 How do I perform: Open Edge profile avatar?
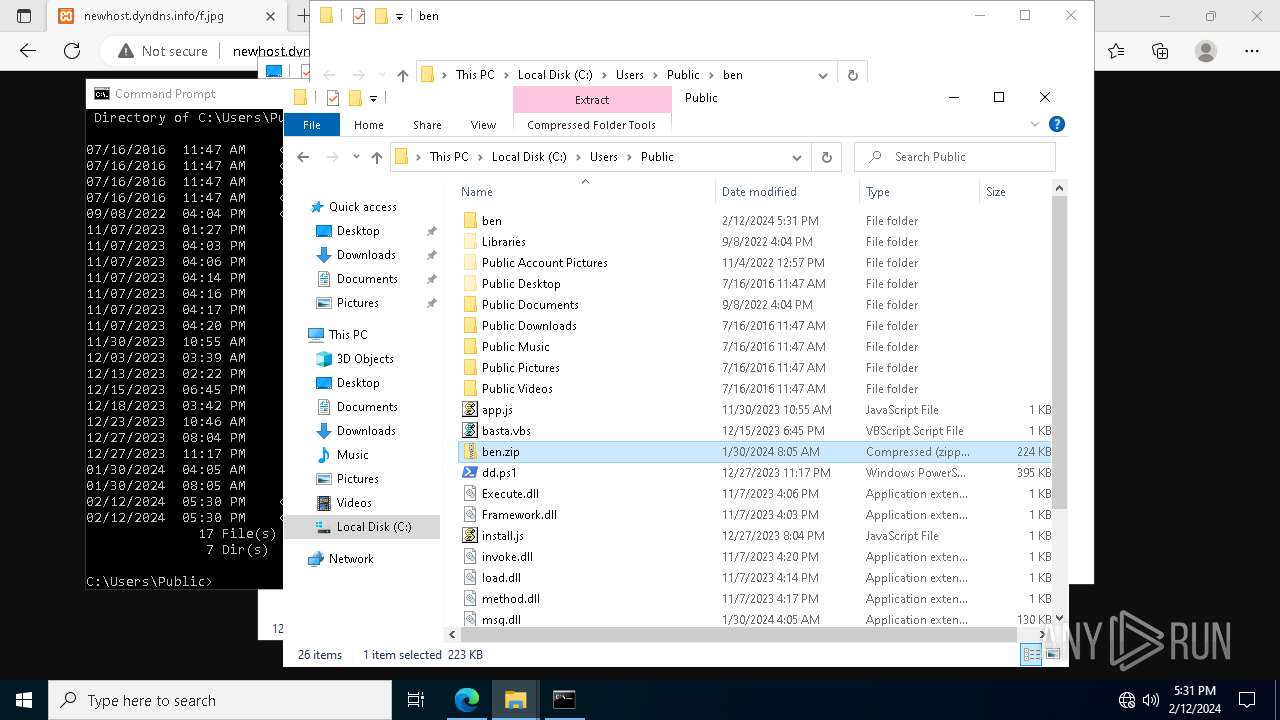1206,51
